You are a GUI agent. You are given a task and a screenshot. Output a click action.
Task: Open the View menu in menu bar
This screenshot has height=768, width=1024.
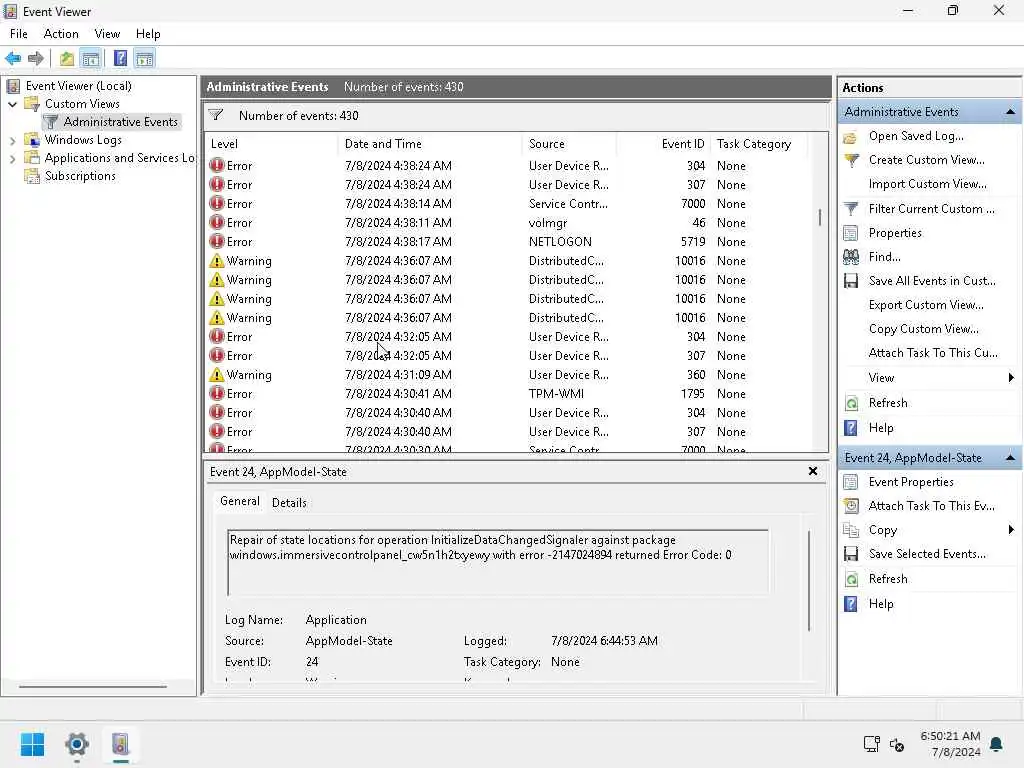[107, 34]
